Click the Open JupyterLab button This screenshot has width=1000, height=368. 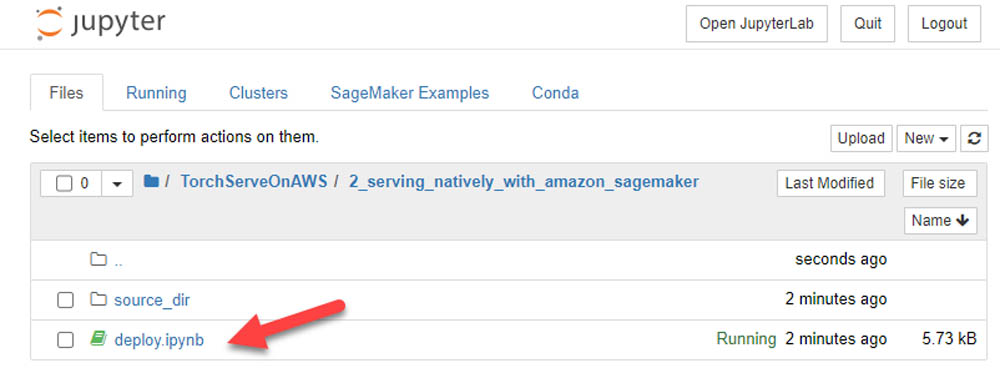[x=756, y=24]
